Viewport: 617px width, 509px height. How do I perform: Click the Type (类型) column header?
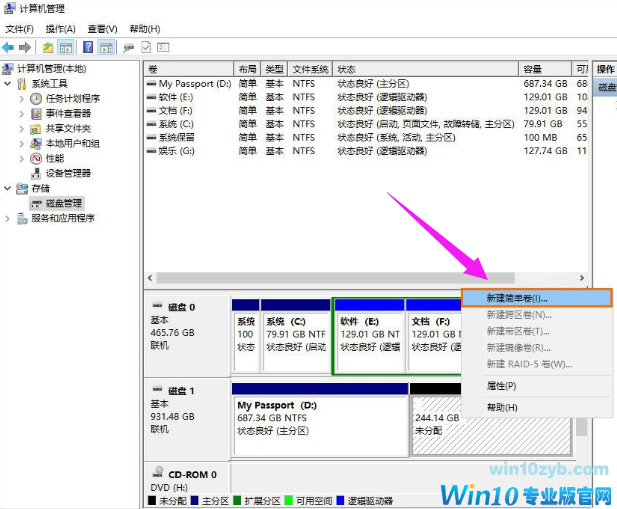pyautogui.click(x=274, y=69)
